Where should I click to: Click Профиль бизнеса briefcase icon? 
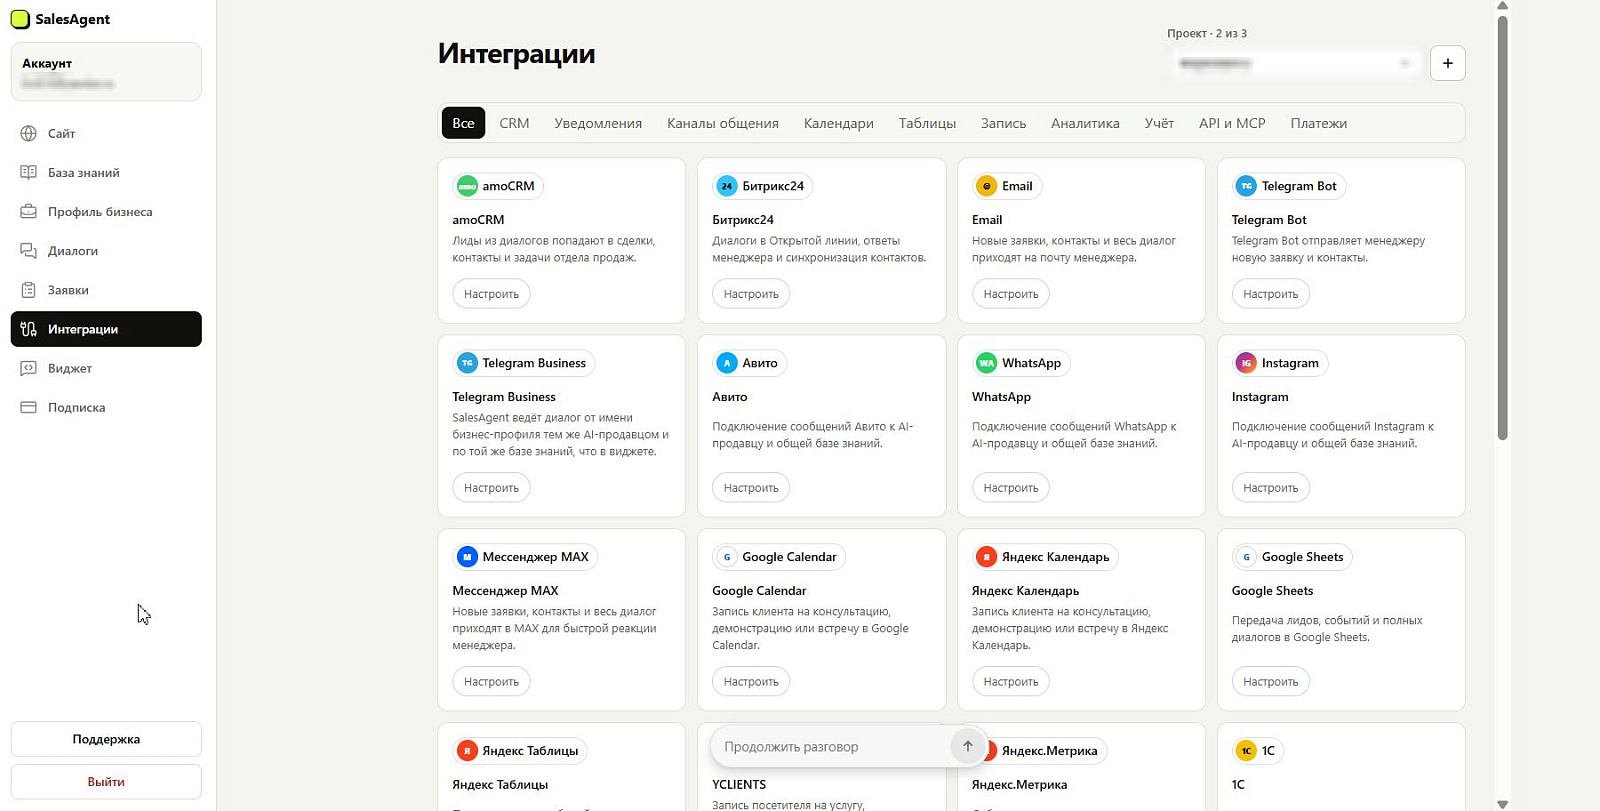[29, 211]
